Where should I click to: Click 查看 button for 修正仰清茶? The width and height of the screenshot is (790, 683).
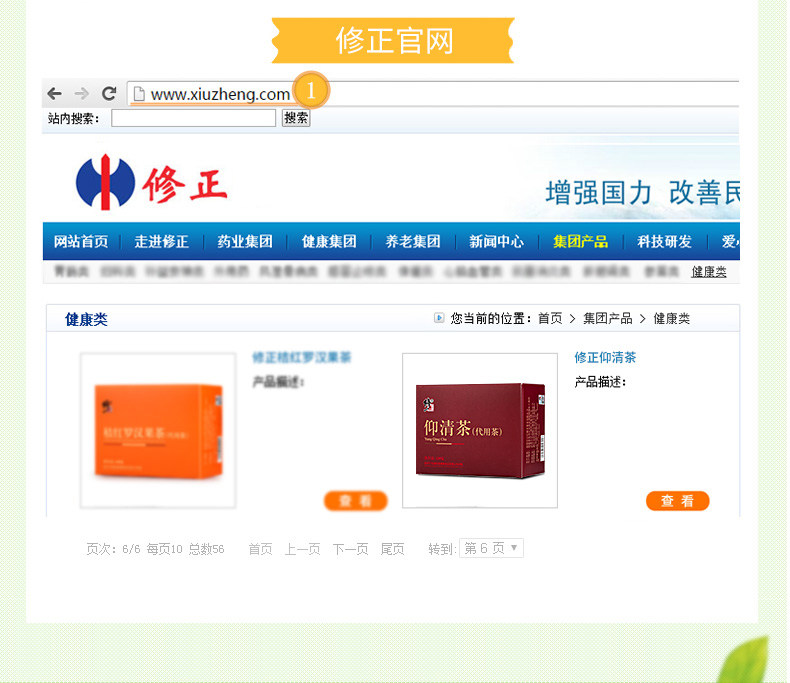point(678,501)
